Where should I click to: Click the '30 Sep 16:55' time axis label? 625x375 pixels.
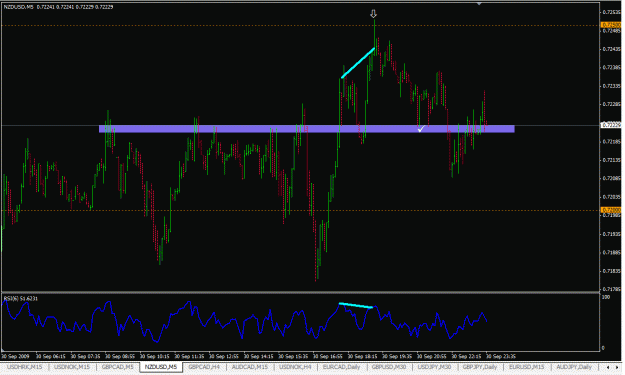[x=328, y=357]
